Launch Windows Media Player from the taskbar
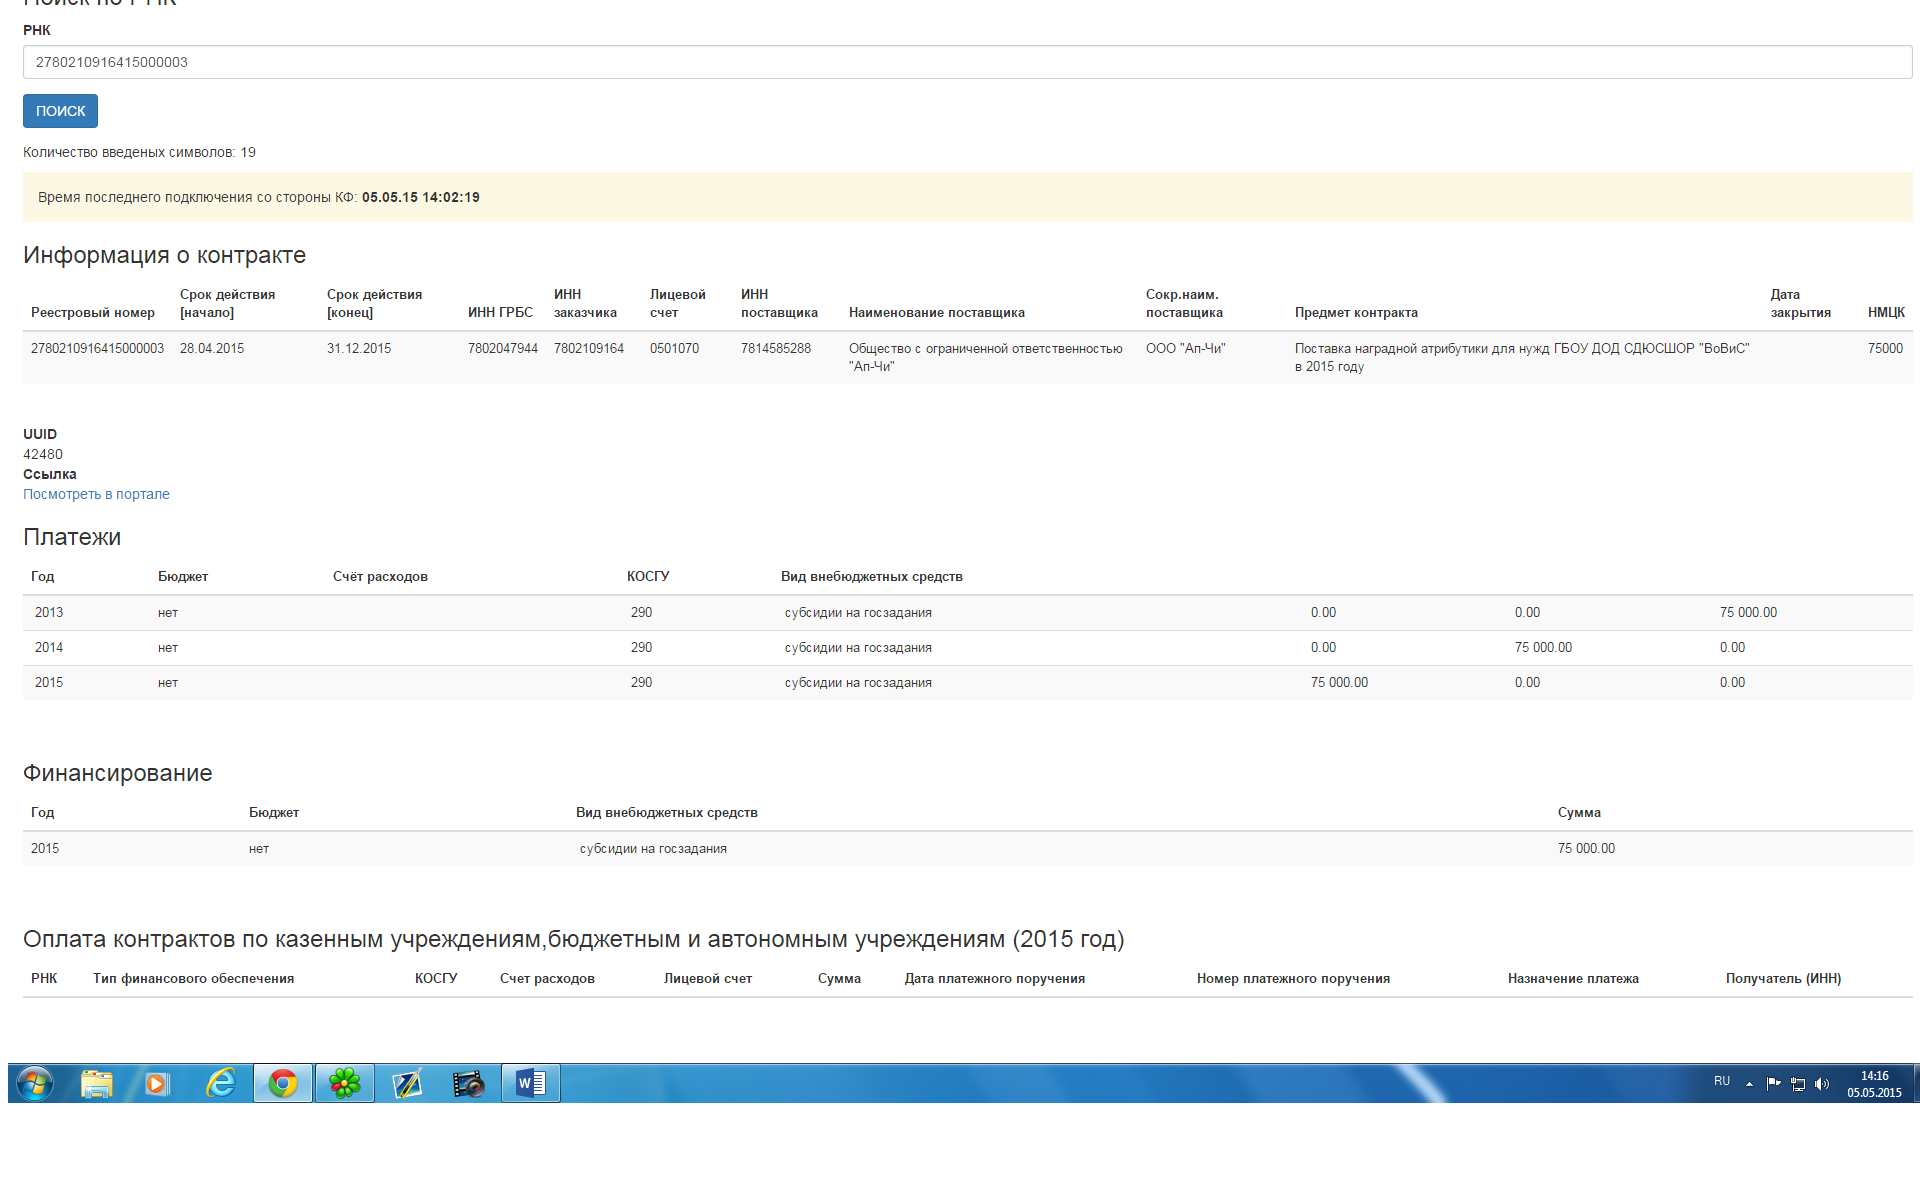The height and width of the screenshot is (1200, 1920). 158,1083
